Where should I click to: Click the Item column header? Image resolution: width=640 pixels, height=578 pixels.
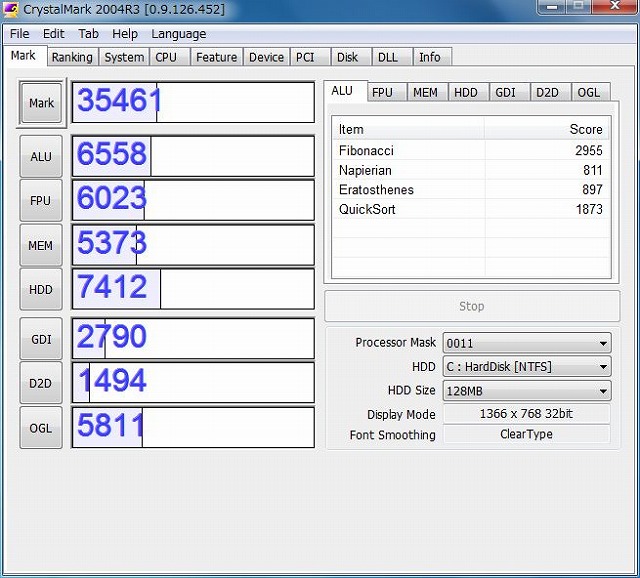(x=408, y=129)
